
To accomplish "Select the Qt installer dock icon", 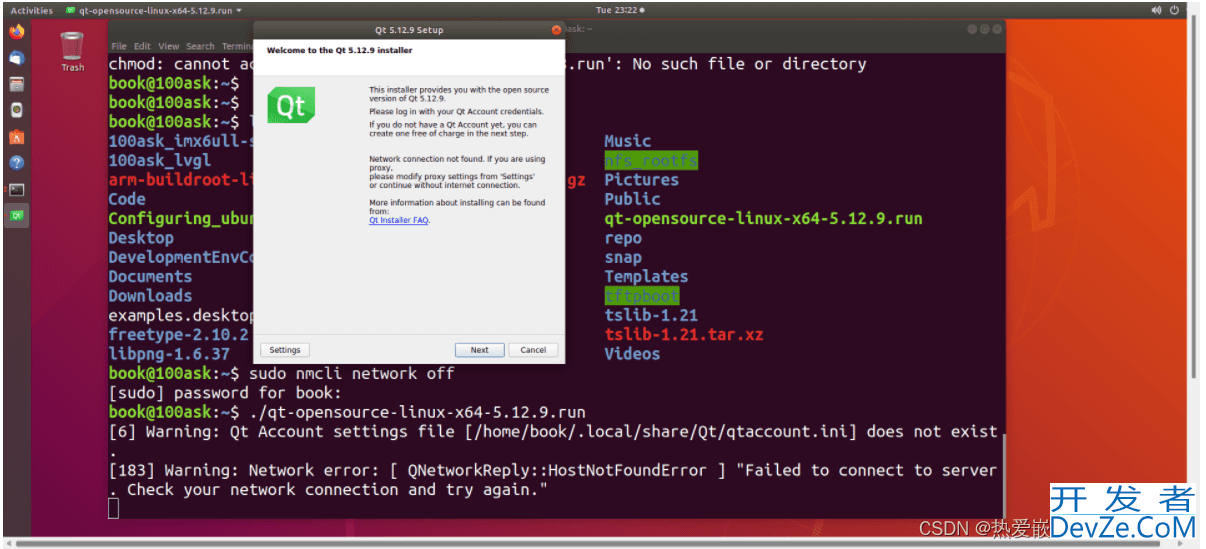I will pos(16,215).
